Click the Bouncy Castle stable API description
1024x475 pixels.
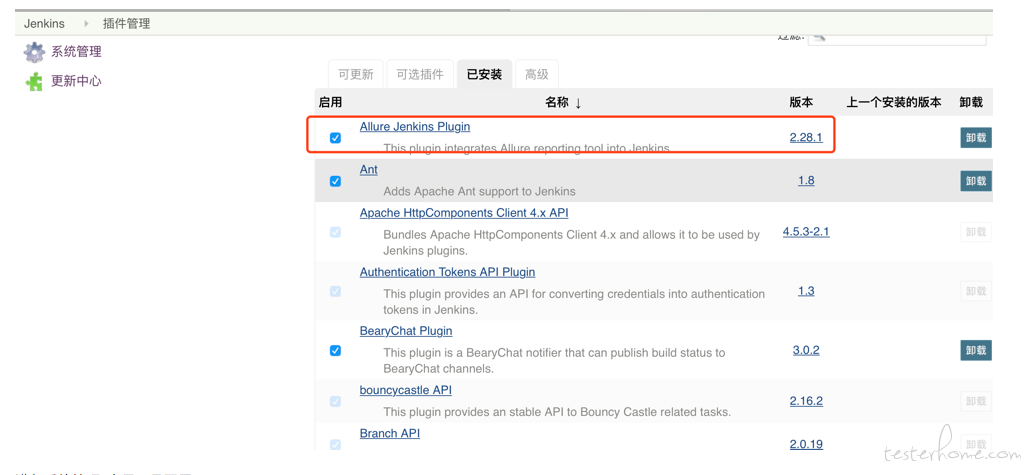[557, 412]
